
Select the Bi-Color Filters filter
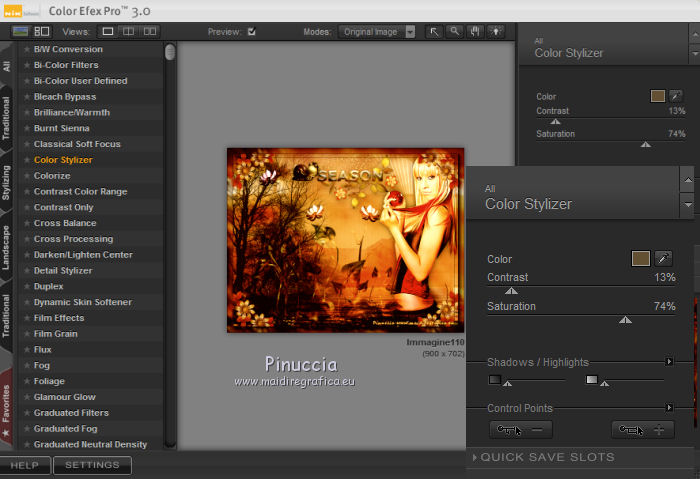coord(66,65)
